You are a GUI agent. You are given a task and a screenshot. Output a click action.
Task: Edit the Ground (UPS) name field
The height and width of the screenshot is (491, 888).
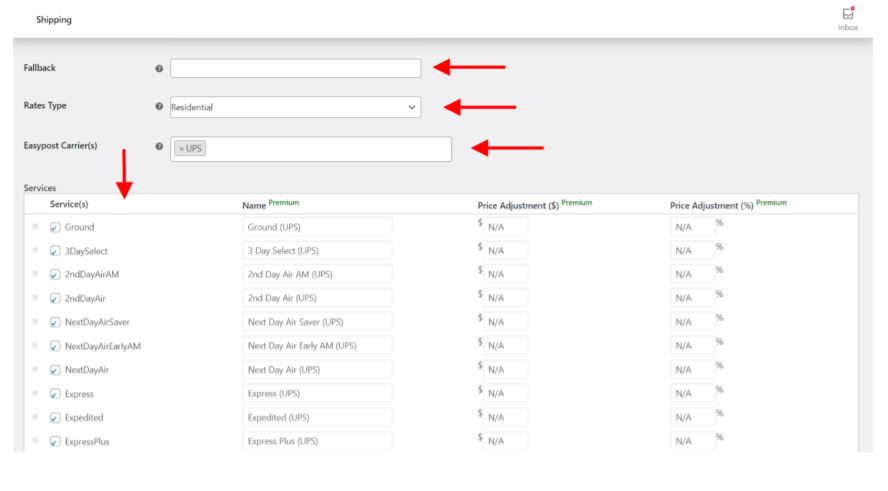(x=317, y=227)
